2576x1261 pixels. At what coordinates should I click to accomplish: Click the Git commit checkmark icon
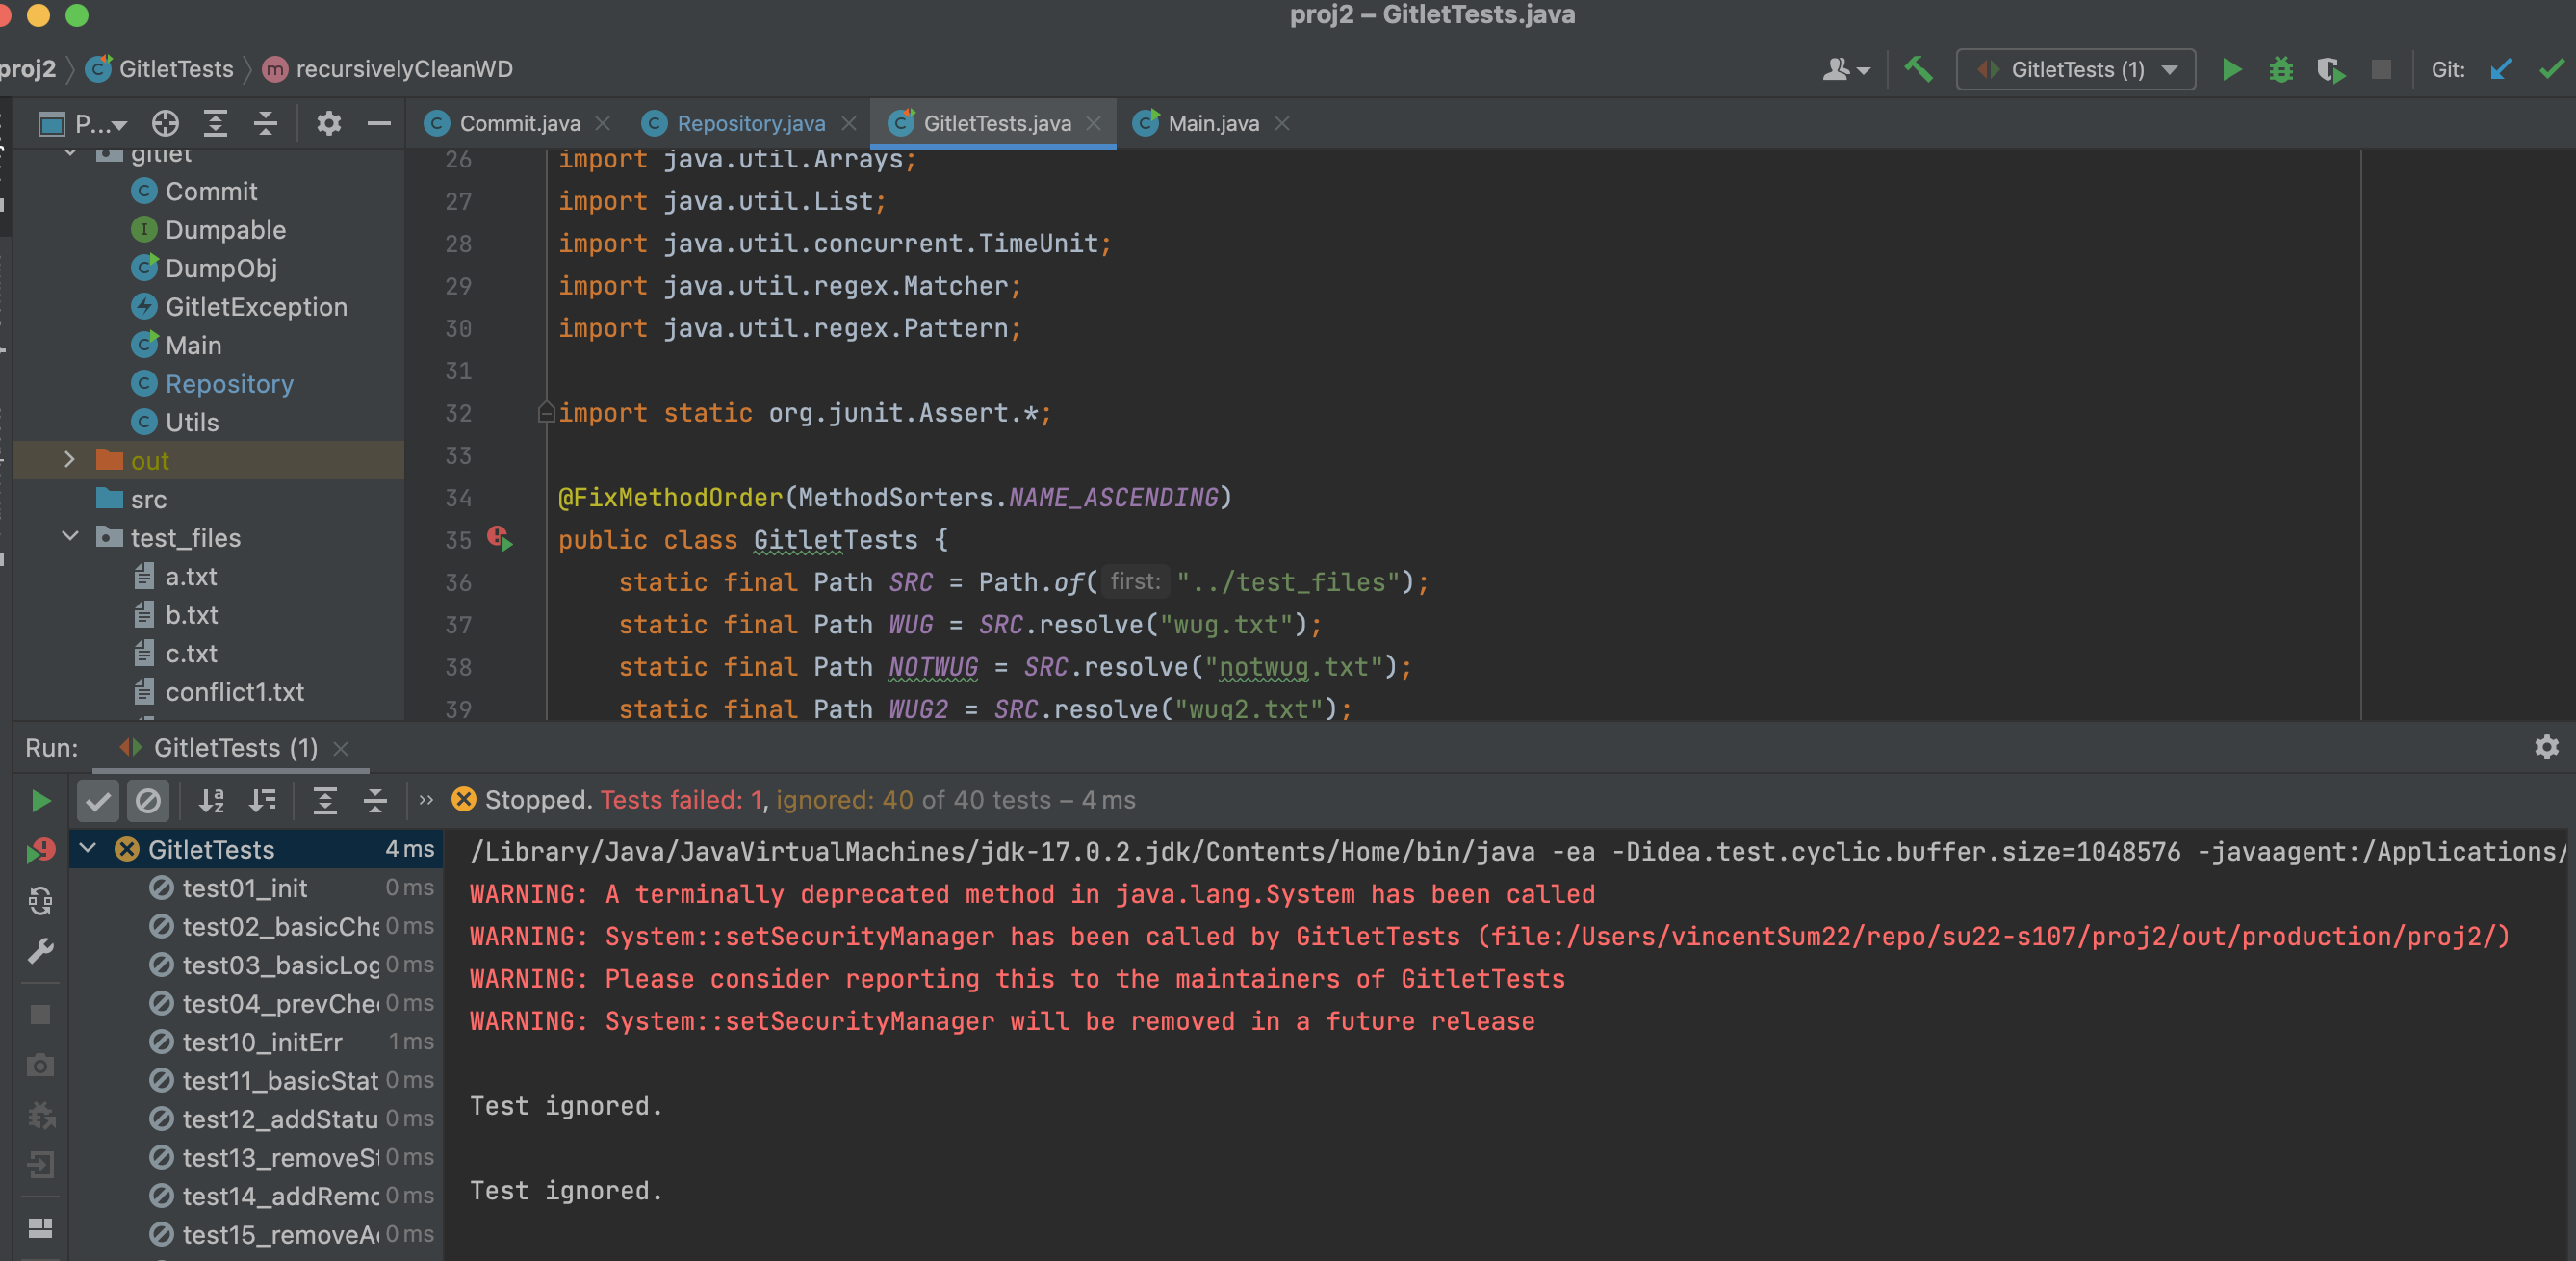point(2550,70)
